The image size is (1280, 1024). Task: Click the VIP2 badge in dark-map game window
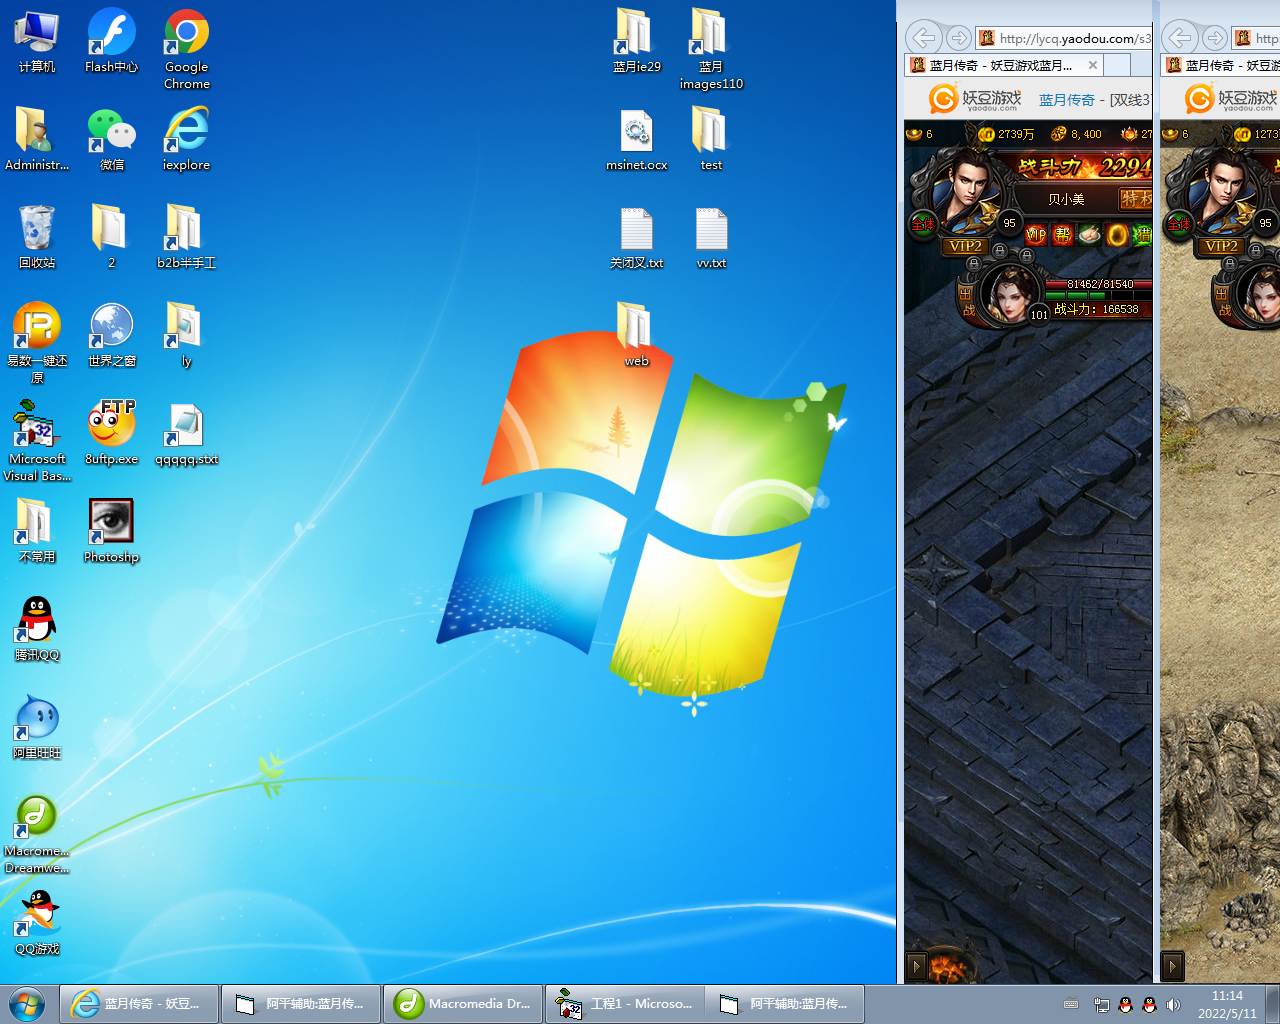tap(965, 246)
